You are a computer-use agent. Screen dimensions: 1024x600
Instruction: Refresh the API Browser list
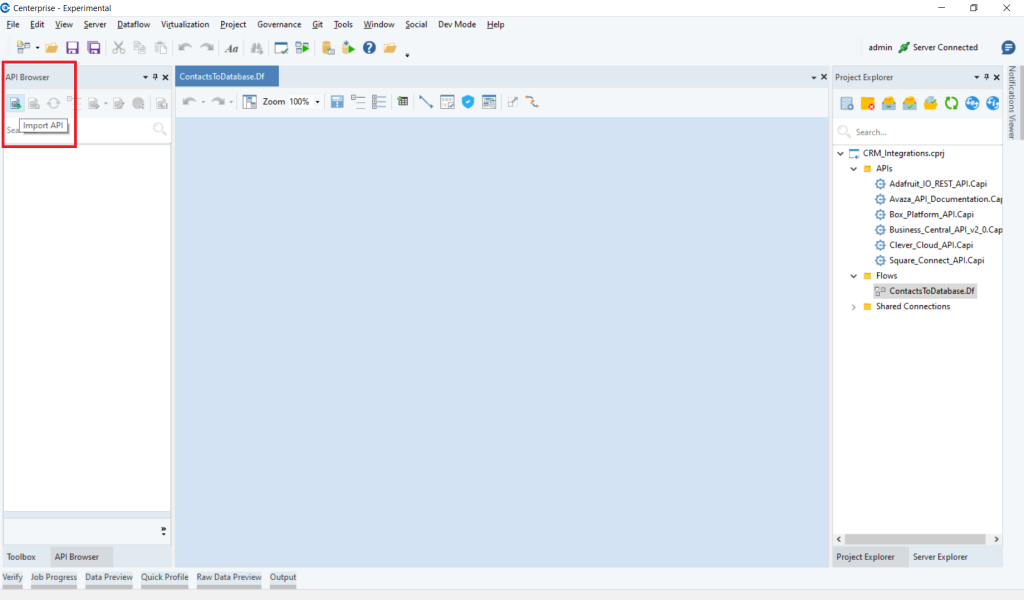pyautogui.click(x=53, y=102)
